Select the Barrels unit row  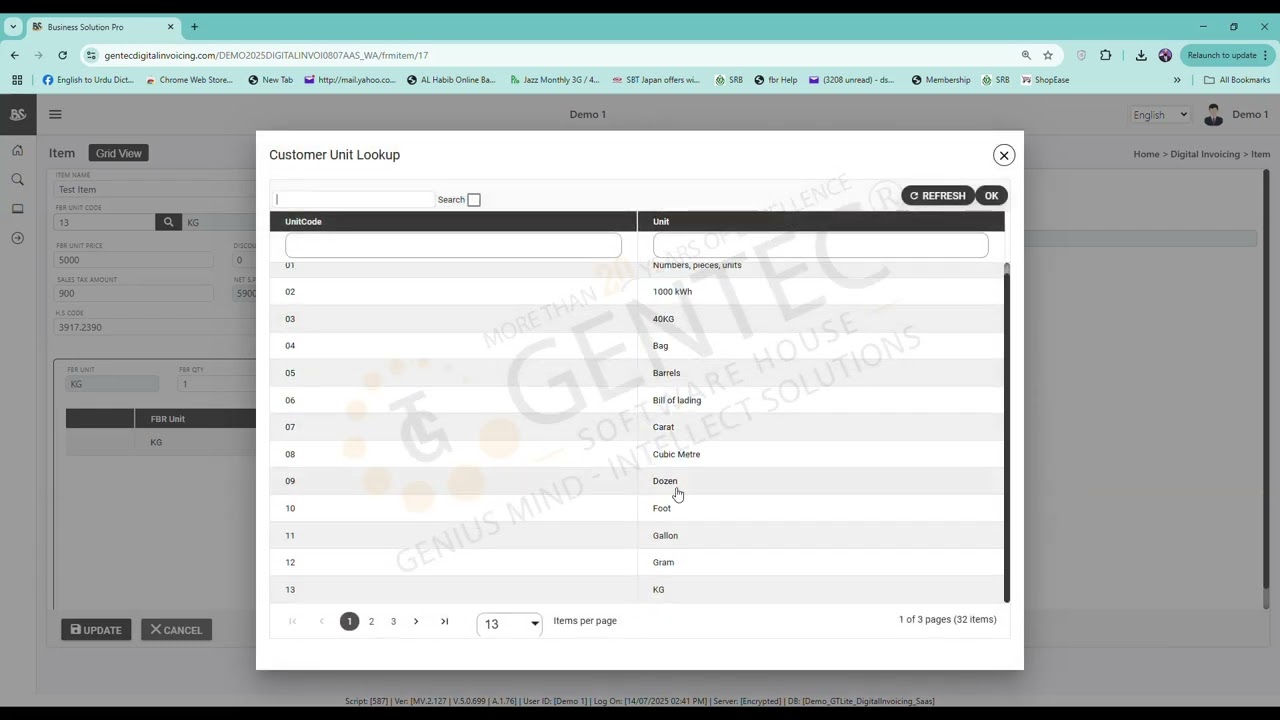point(636,373)
